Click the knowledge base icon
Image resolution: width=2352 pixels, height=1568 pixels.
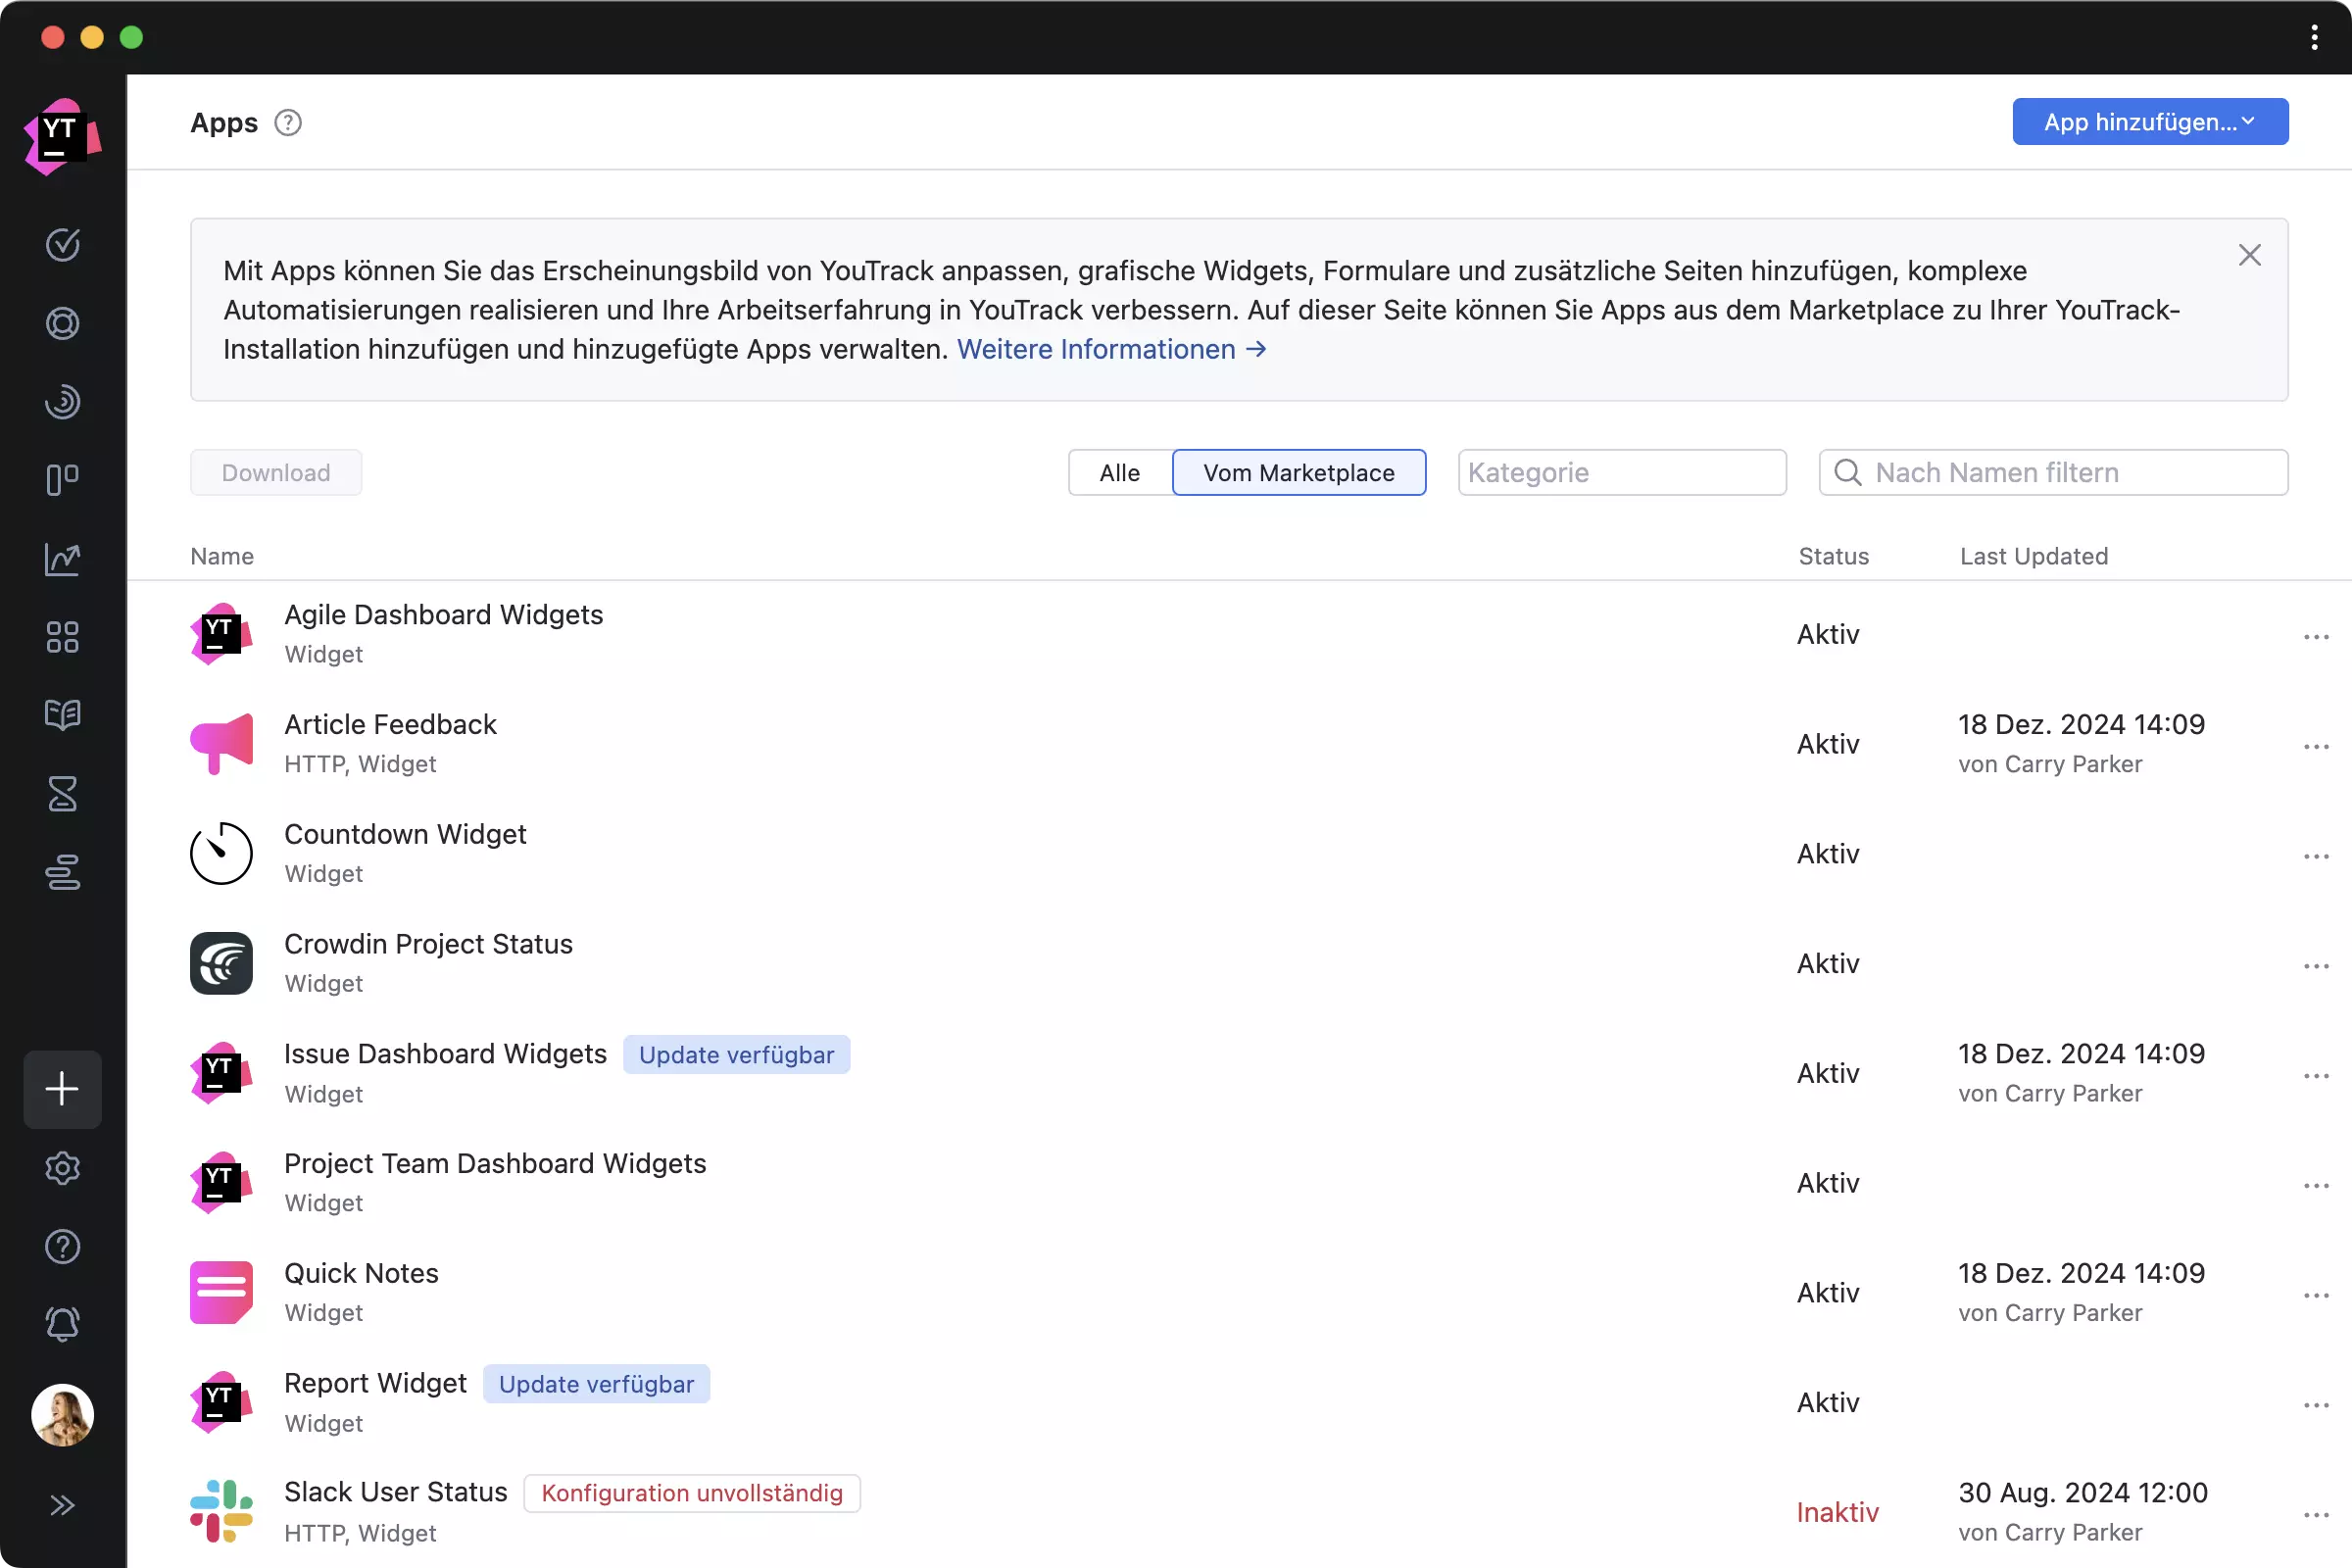point(63,715)
